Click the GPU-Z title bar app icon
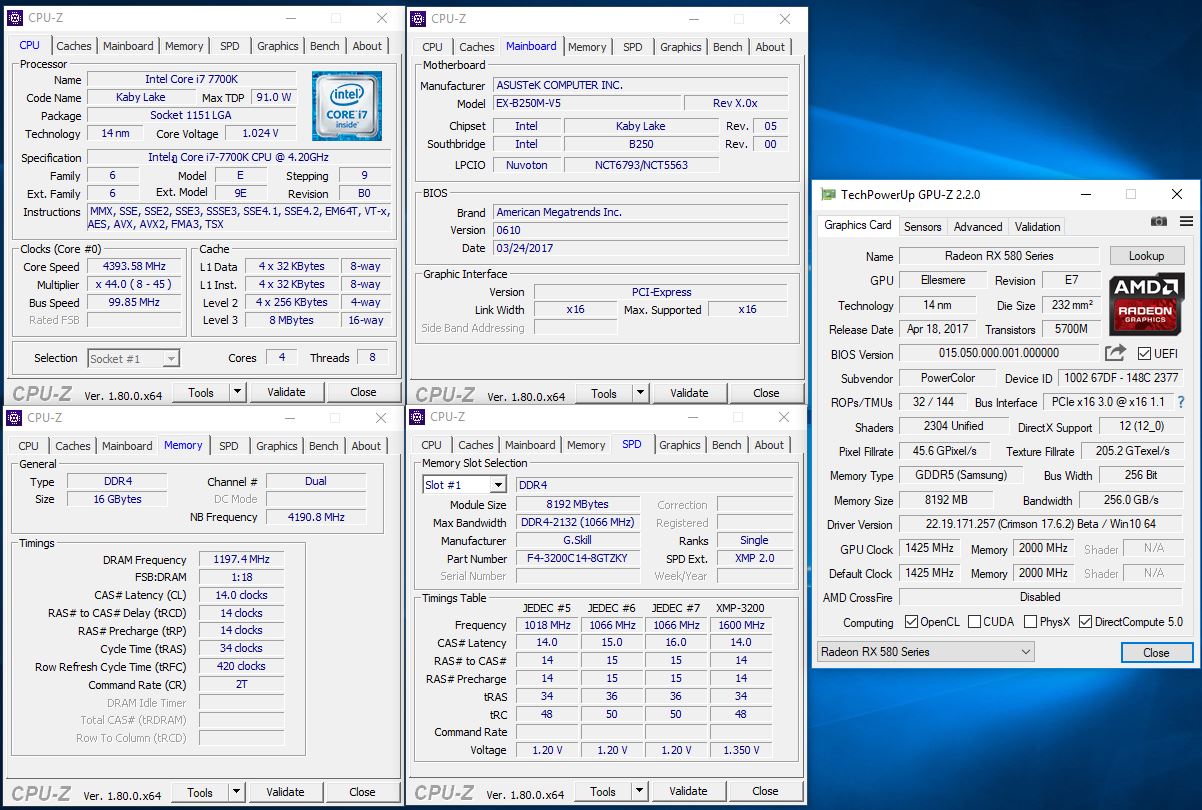Screen dimensions: 1202x810 point(828,195)
